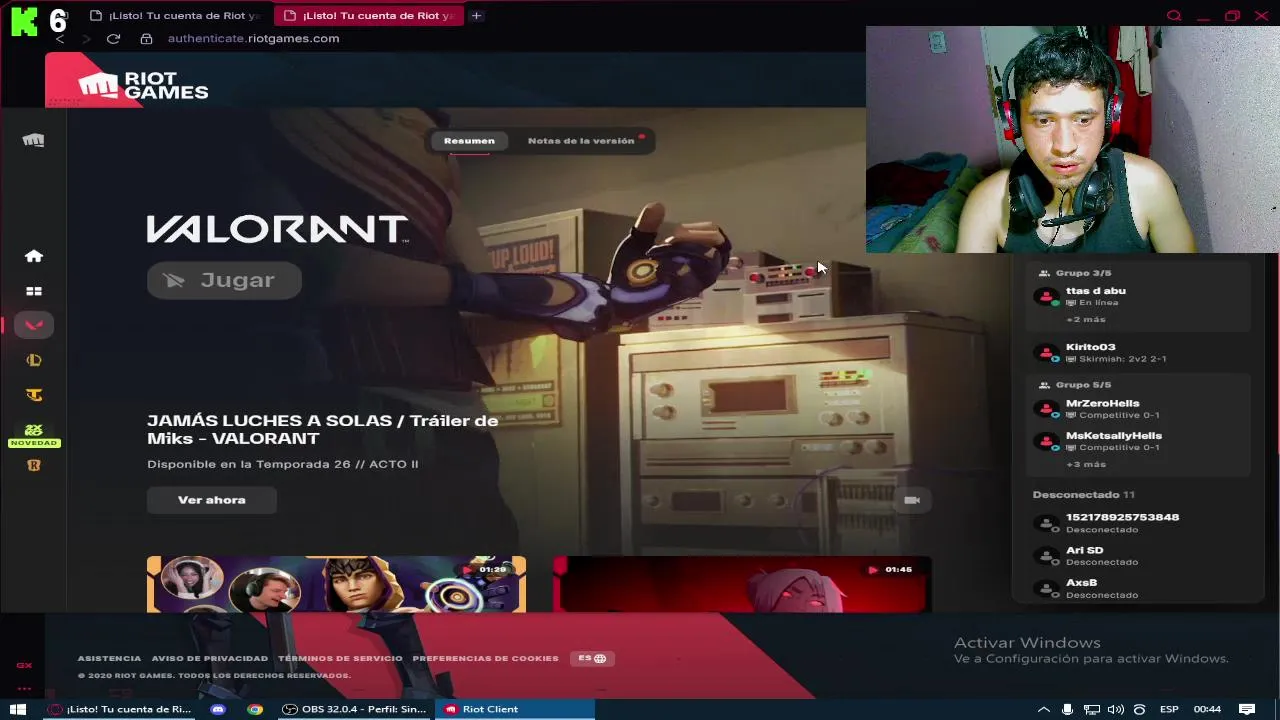
Task: Open the TÉRMINOS DE SERVICIO link
Action: [340, 658]
